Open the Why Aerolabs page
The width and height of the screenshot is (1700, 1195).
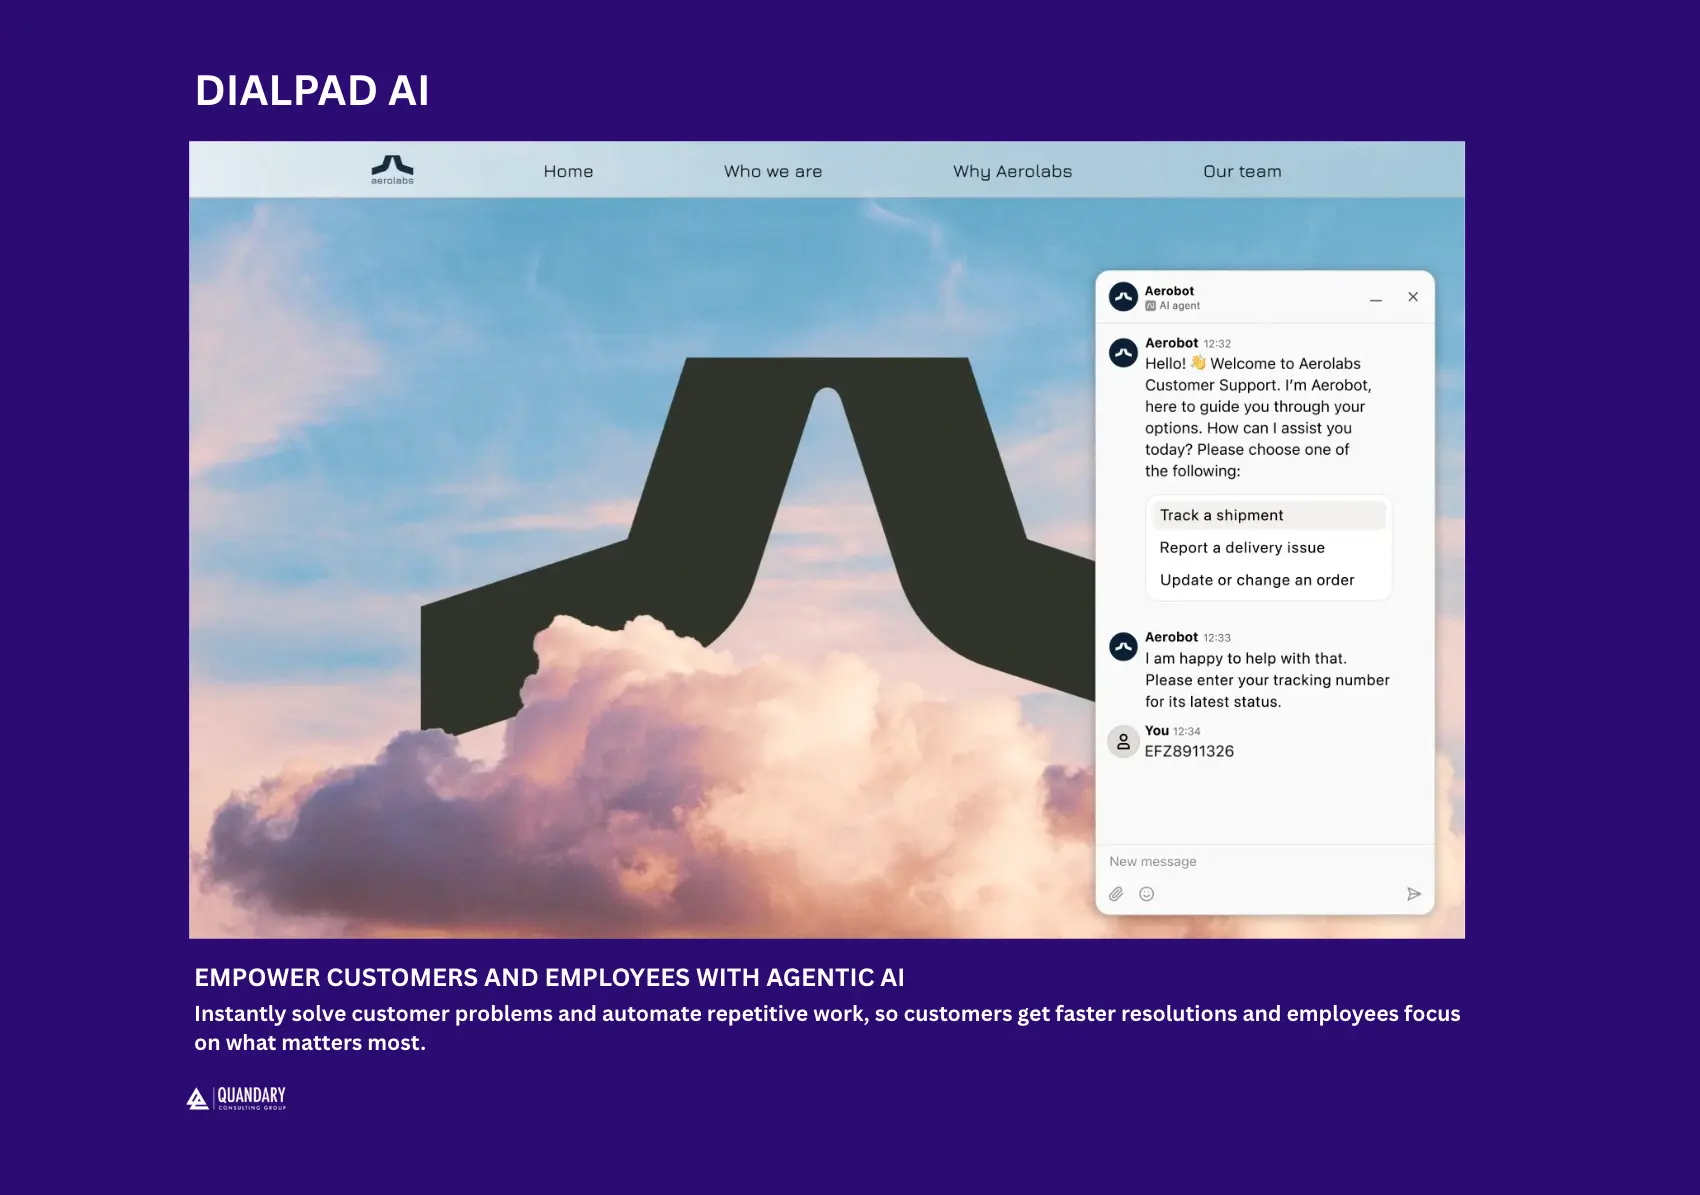pyautogui.click(x=1012, y=171)
